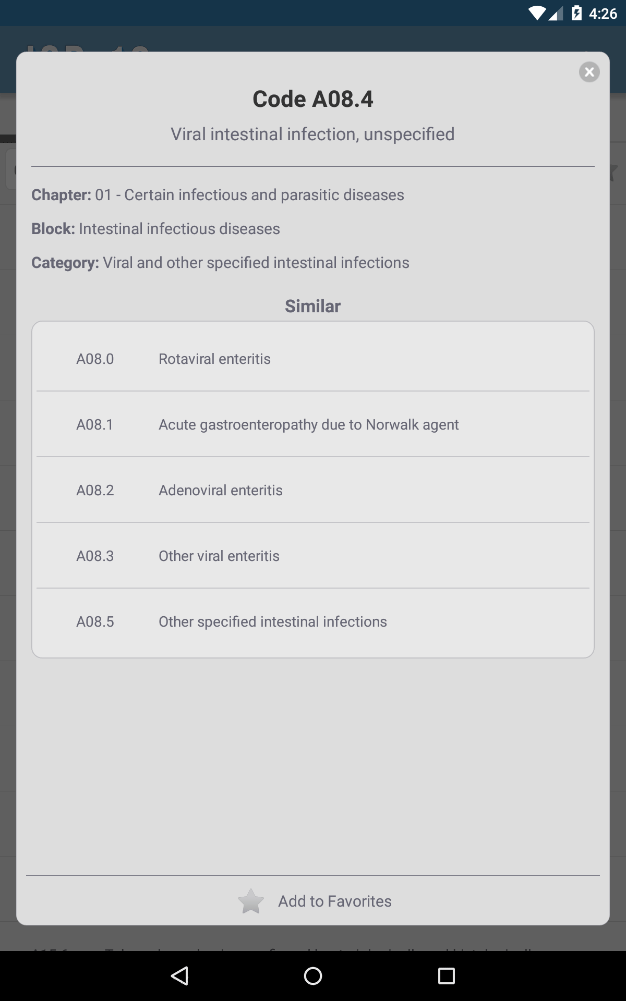Click the Category Viral and other line

[x=220, y=263]
